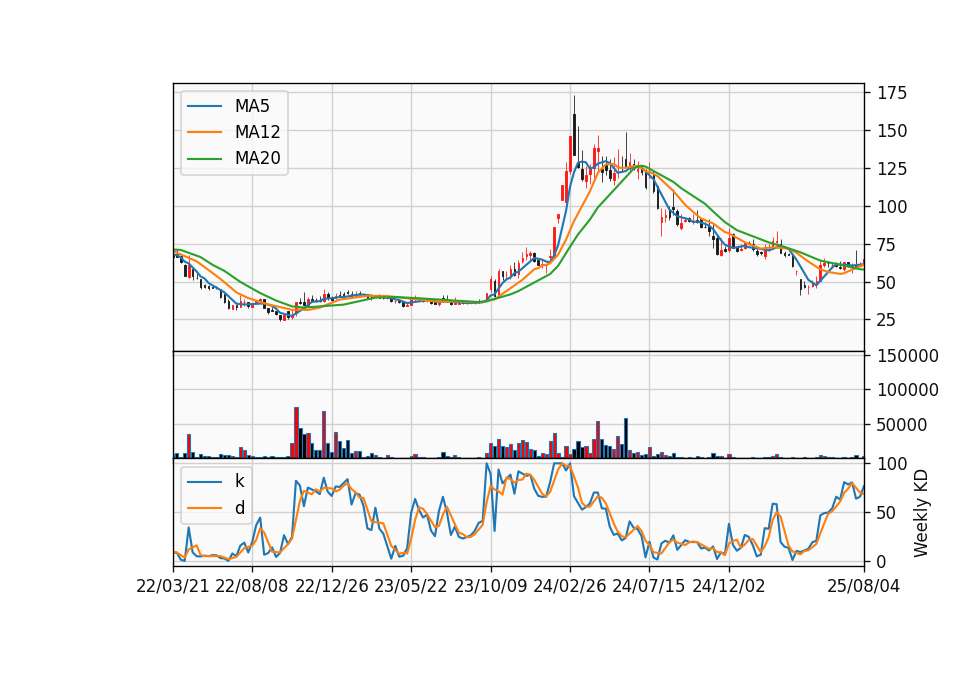960x690 pixels.
Task: Click the 125 price axis label
Action: pyautogui.click(x=892, y=169)
